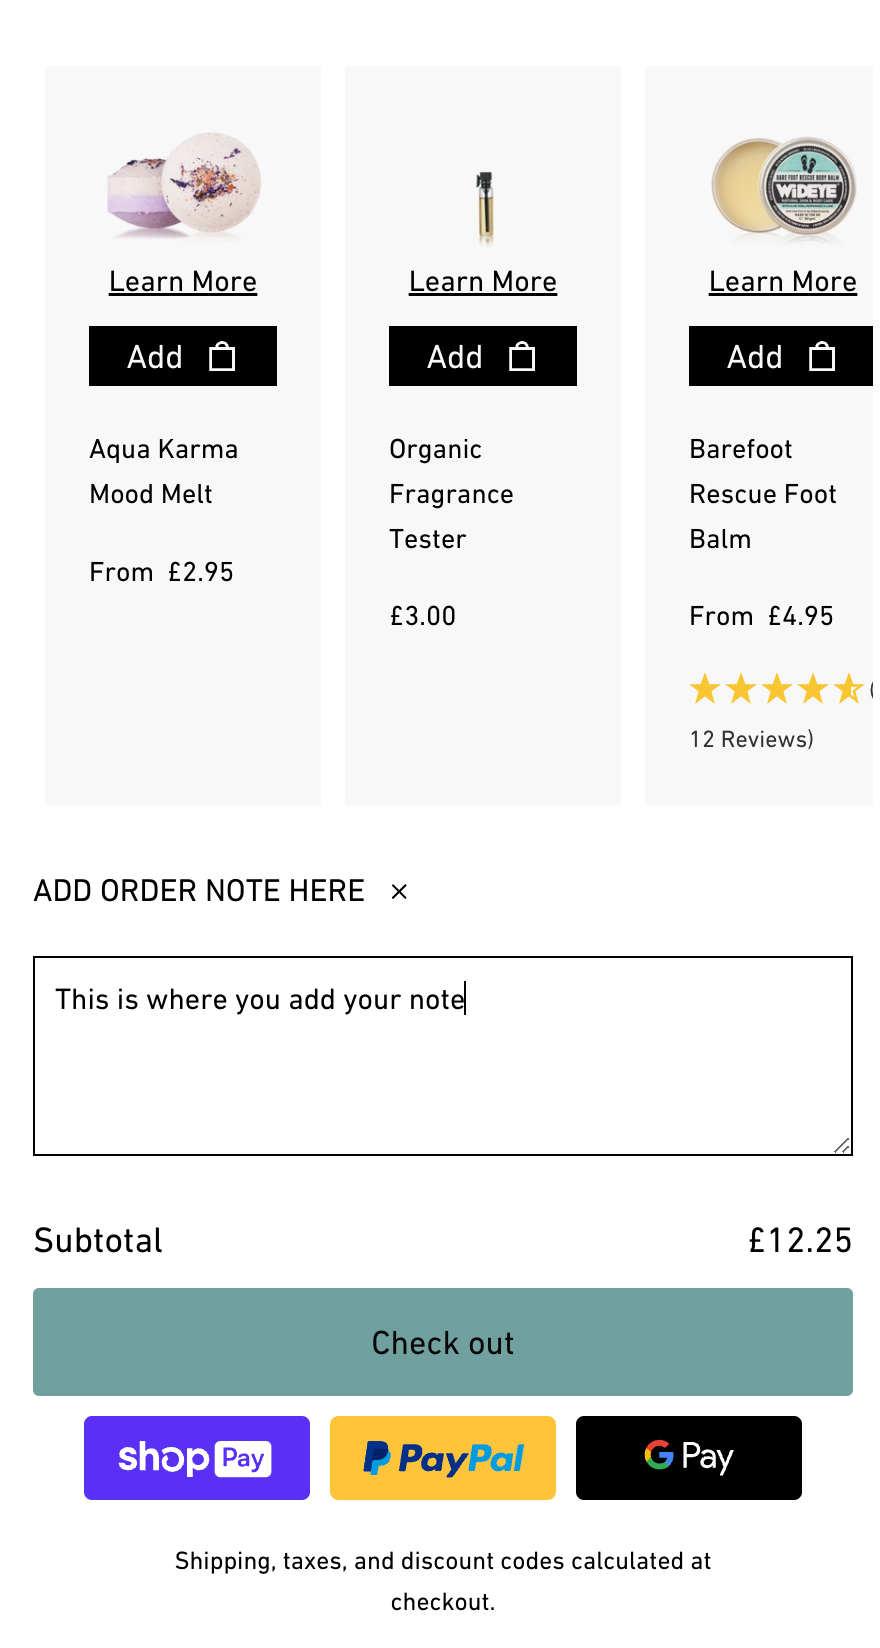Add Organic Fragrance Tester to cart

(482, 356)
